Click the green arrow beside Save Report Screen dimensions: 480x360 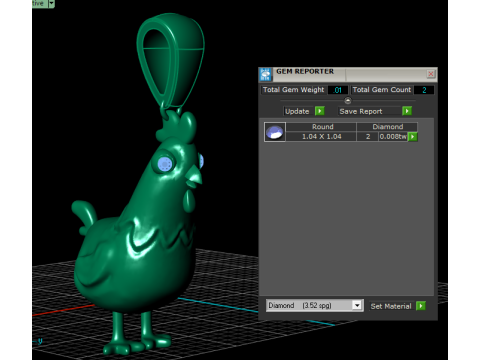[407, 111]
